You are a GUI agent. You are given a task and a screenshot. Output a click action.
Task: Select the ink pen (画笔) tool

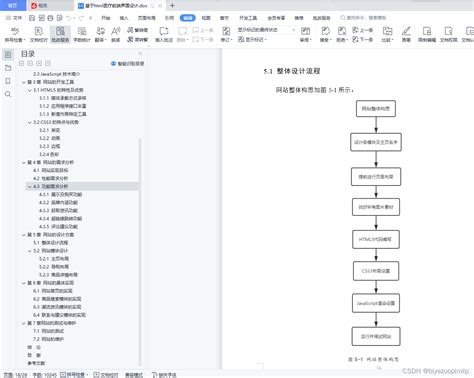click(406, 34)
